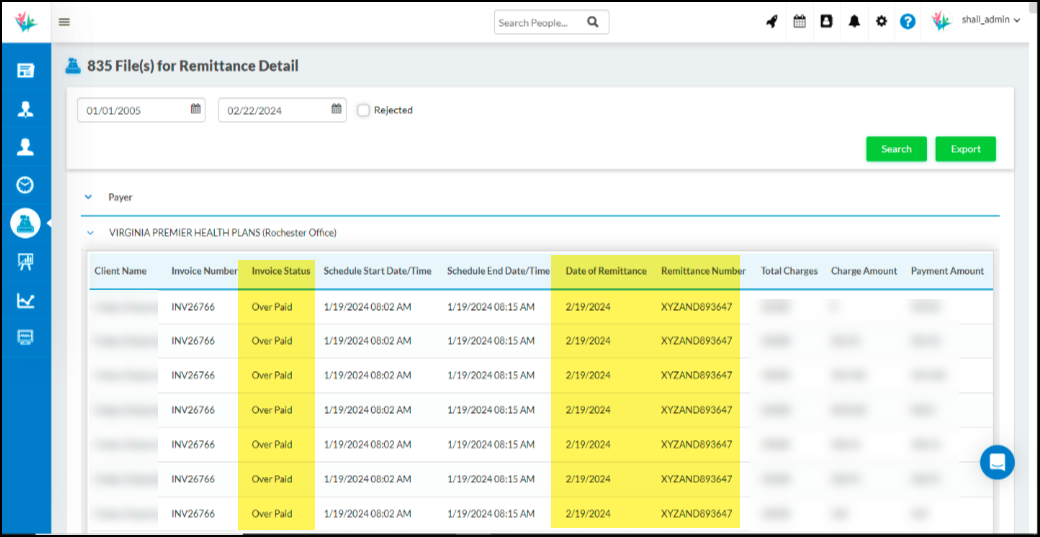Click the Date of Remittance column header

coord(605,271)
